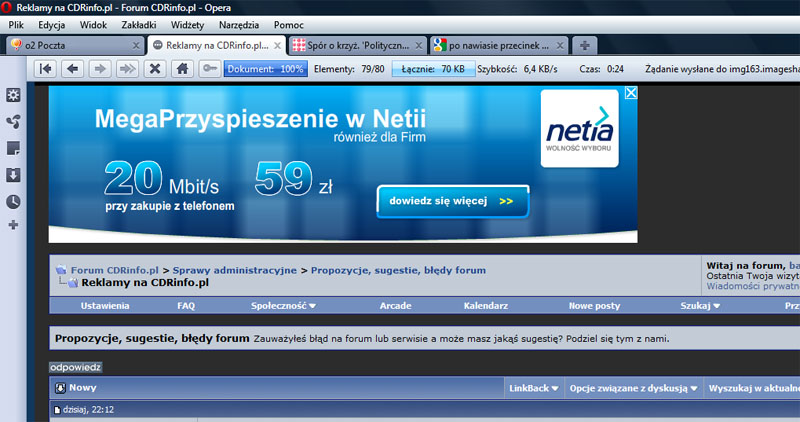Click the dzisiaj, 22:12 post date
This screenshot has width=800, height=422.
click(88, 410)
